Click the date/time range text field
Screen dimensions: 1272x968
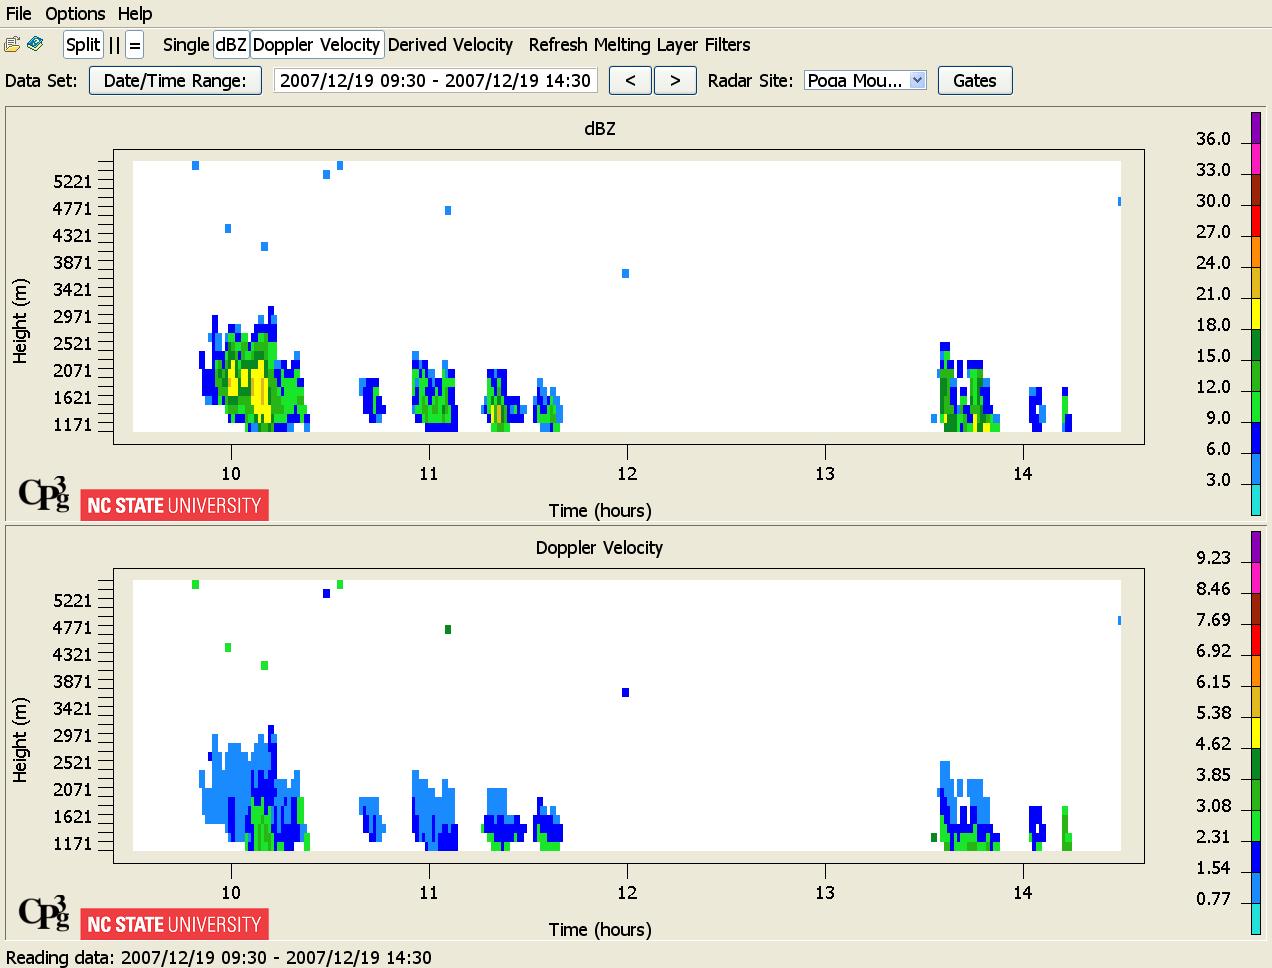pos(435,81)
